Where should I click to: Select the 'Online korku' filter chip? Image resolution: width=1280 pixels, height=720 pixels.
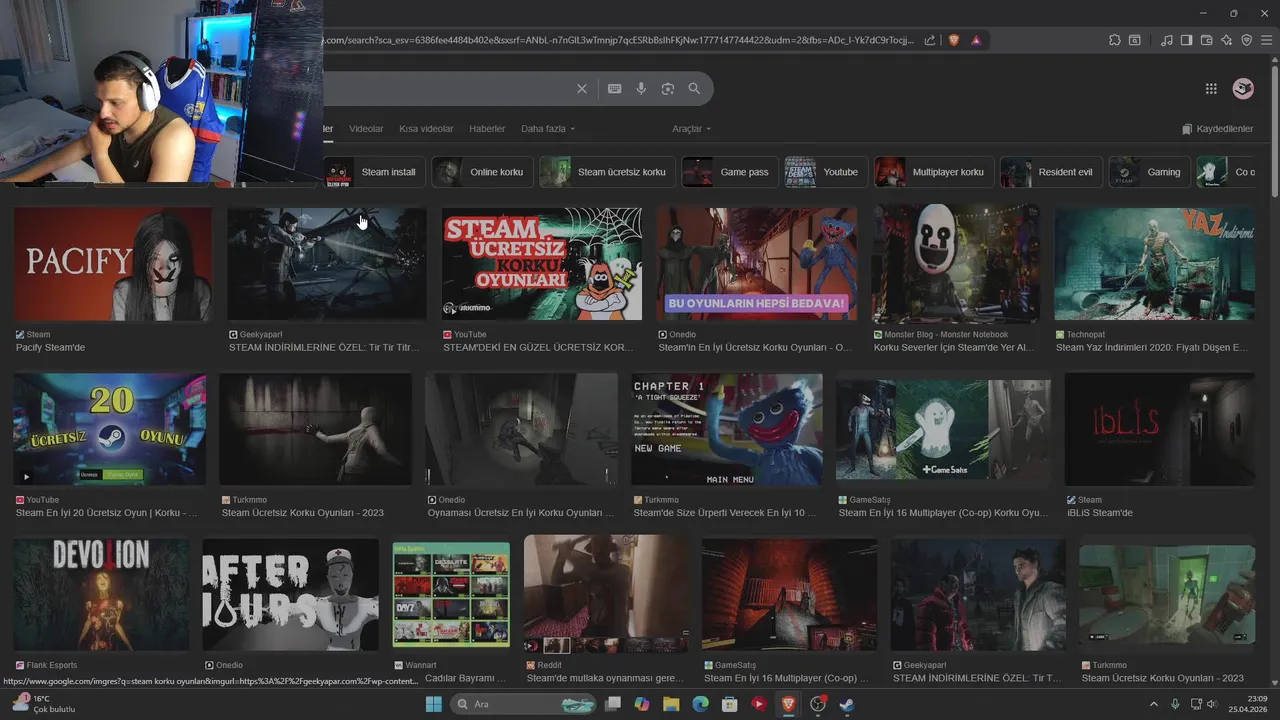[484, 172]
